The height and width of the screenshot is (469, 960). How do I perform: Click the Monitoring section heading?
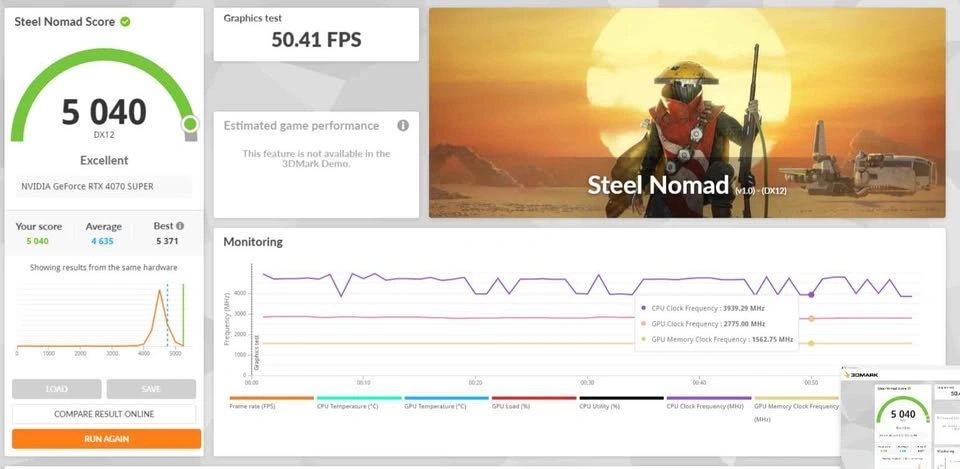click(253, 242)
